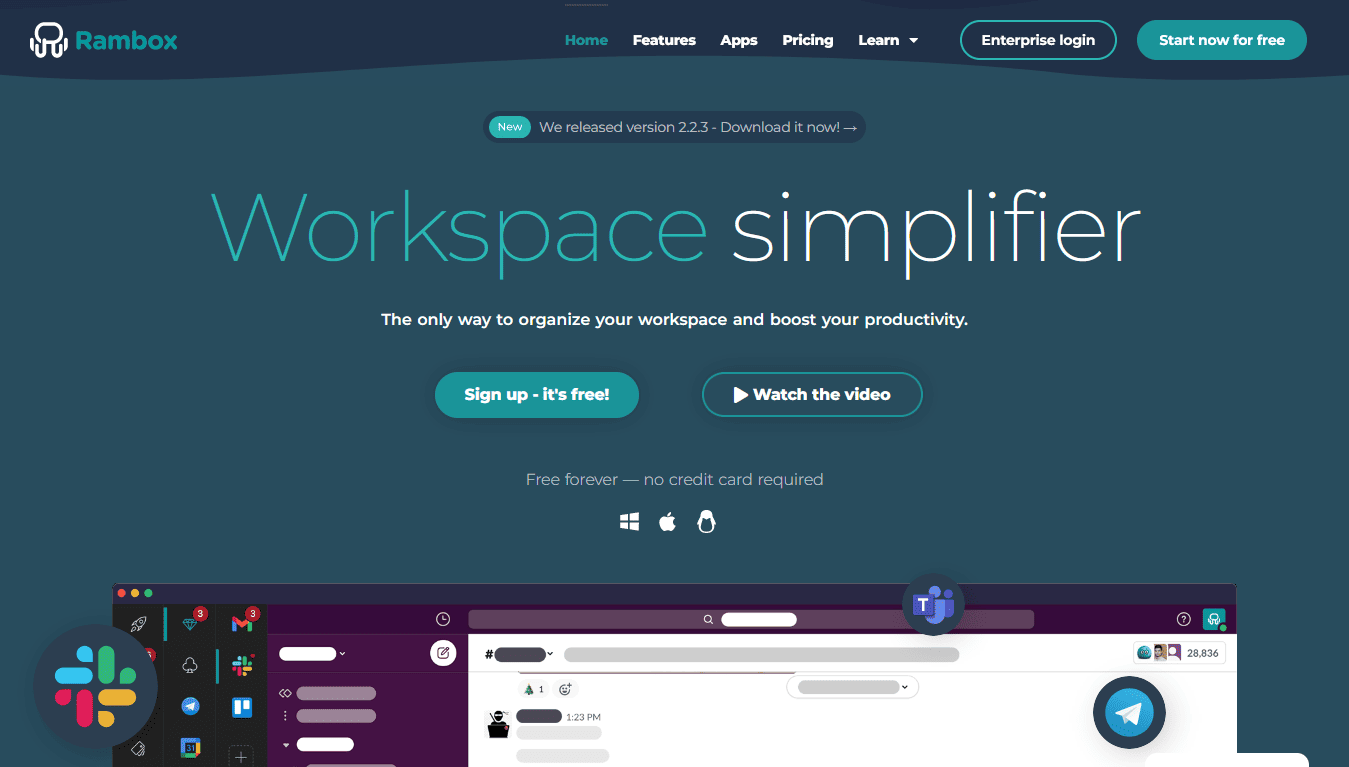Click the three-dots more icon in sidebar
The height and width of the screenshot is (767, 1349).
click(285, 715)
